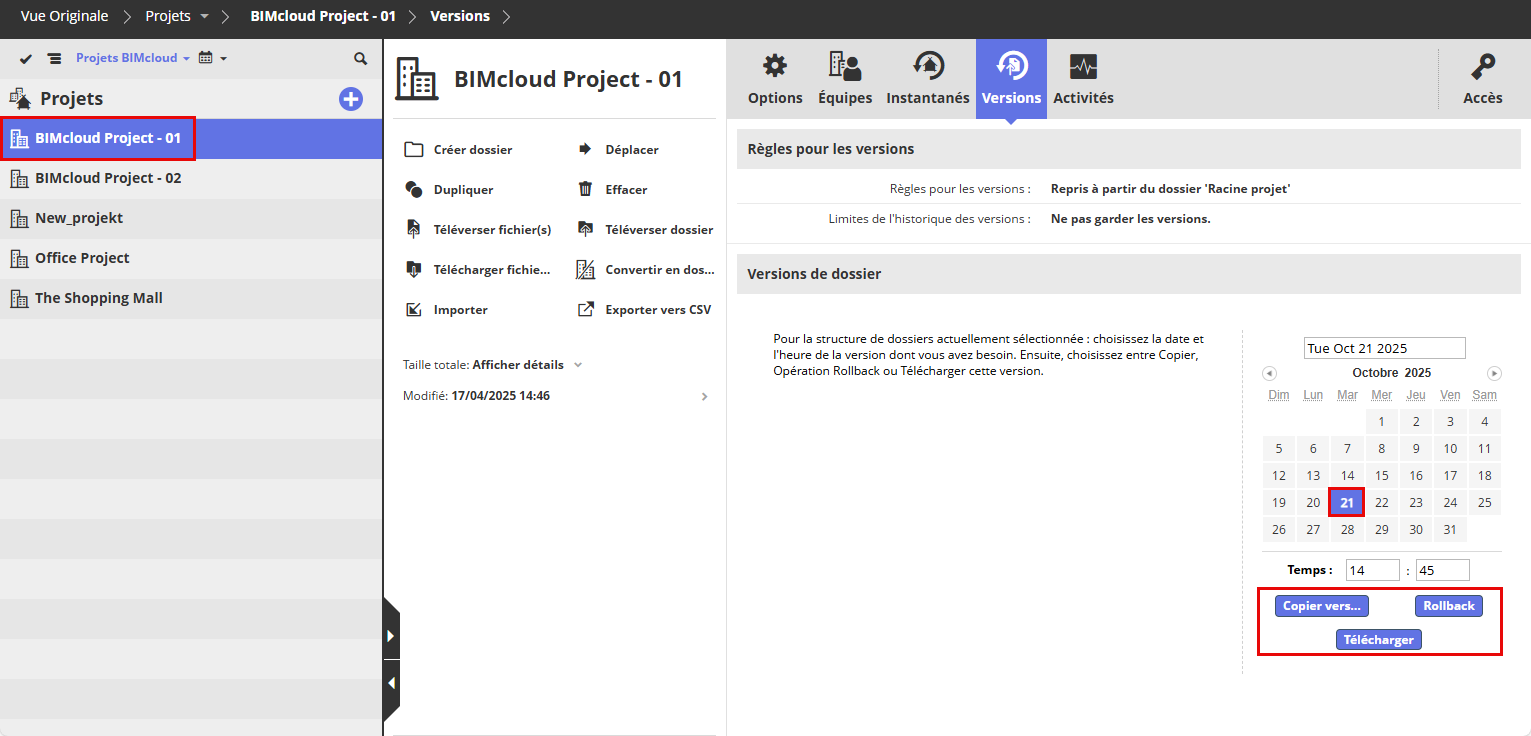The image size is (1531, 736).
Task: Select the Versions tab
Action: tap(1011, 79)
